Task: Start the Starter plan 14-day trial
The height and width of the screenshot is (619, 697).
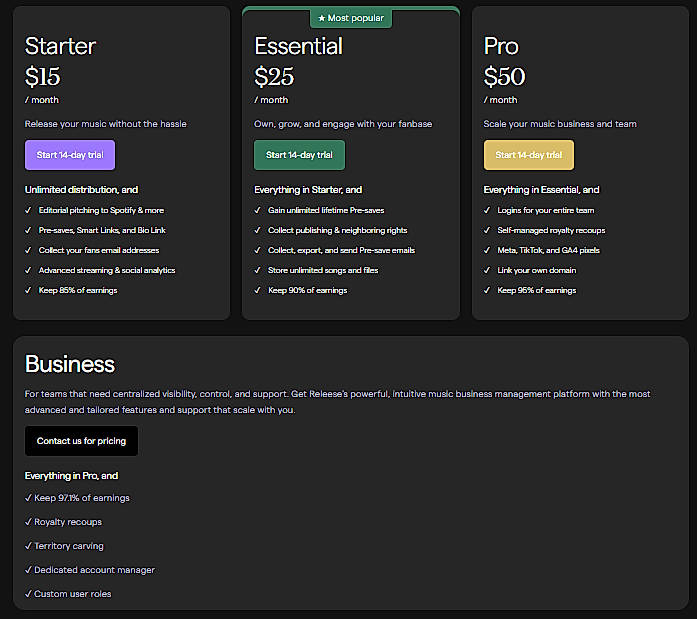Action: 70,155
